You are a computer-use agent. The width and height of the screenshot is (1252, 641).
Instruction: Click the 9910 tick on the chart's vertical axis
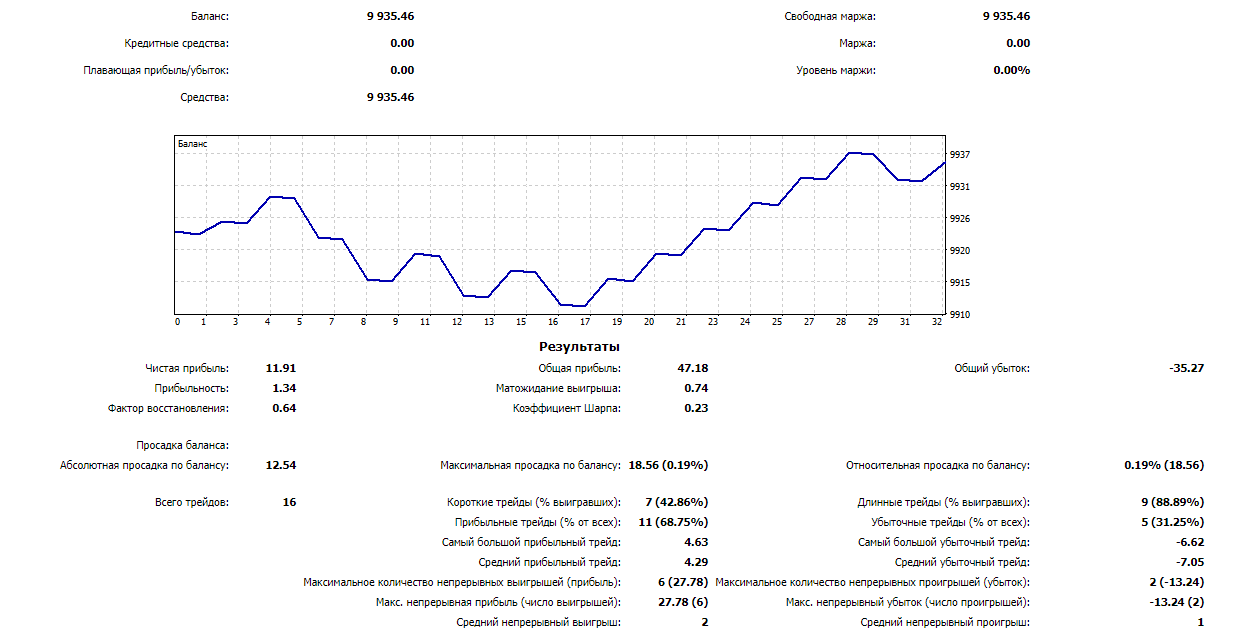click(959, 315)
